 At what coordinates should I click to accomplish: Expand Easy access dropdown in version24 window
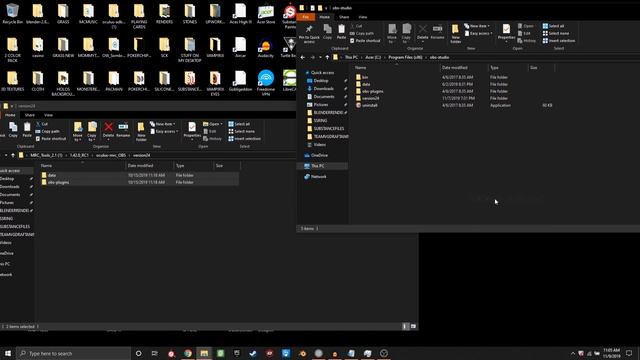164,131
